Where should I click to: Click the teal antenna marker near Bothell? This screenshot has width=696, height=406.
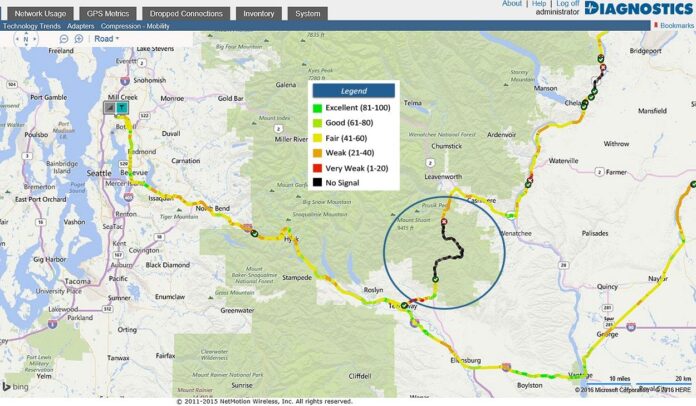(121, 106)
